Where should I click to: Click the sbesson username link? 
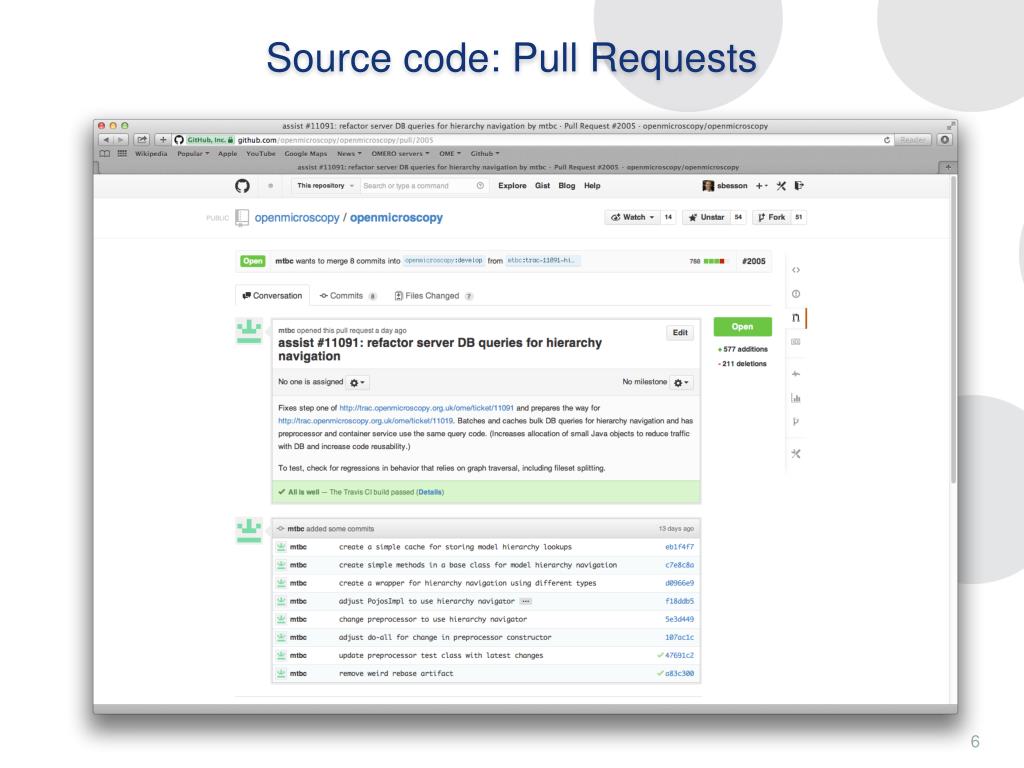732,186
